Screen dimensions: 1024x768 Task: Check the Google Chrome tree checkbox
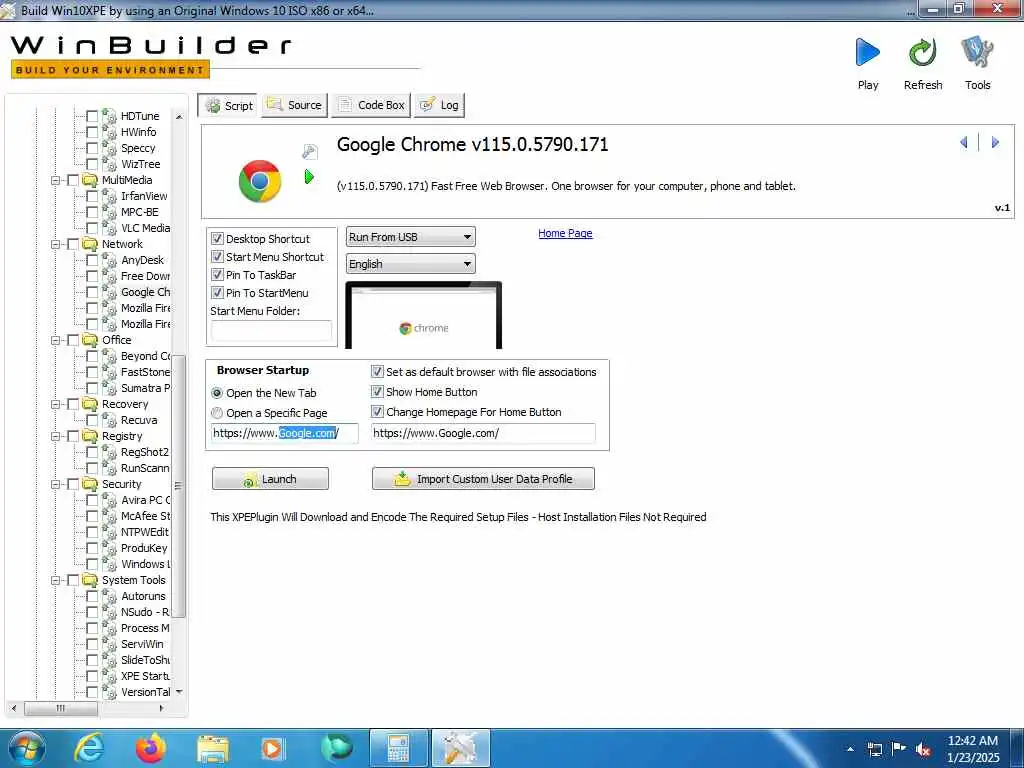pyautogui.click(x=92, y=293)
